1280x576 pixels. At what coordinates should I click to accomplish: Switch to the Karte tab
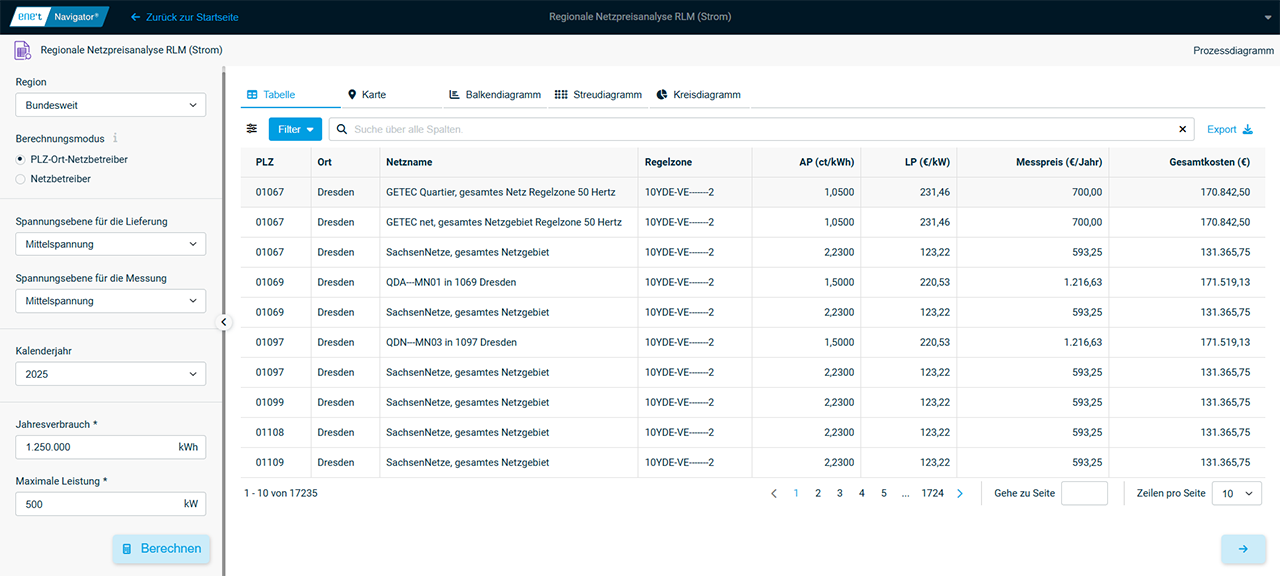click(x=366, y=95)
